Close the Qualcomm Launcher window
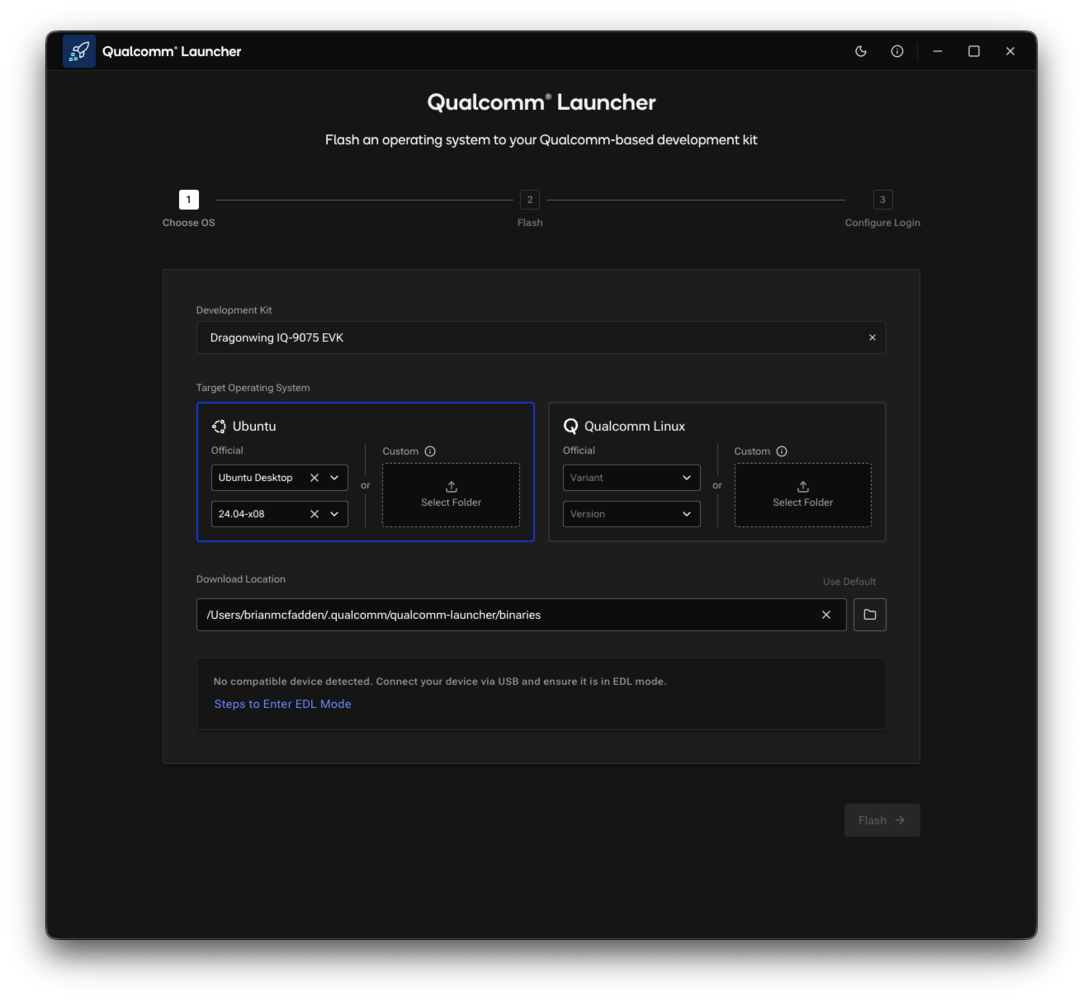The height and width of the screenshot is (1000, 1083). click(x=1010, y=51)
